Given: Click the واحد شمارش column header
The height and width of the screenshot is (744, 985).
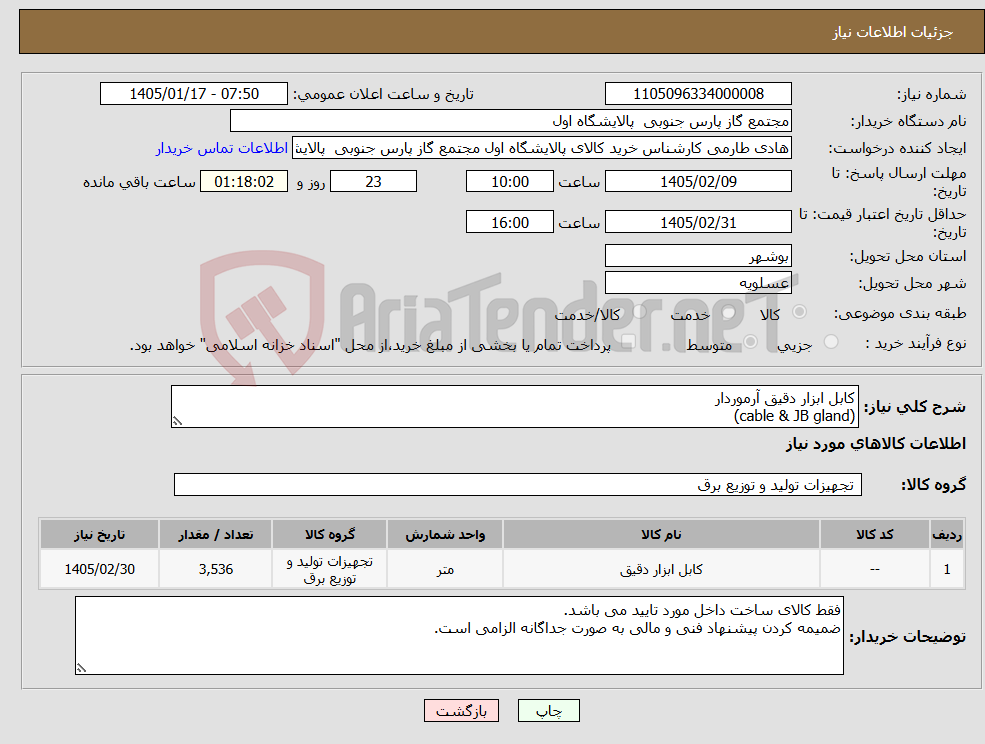Looking at the screenshot, I should 445,535.
